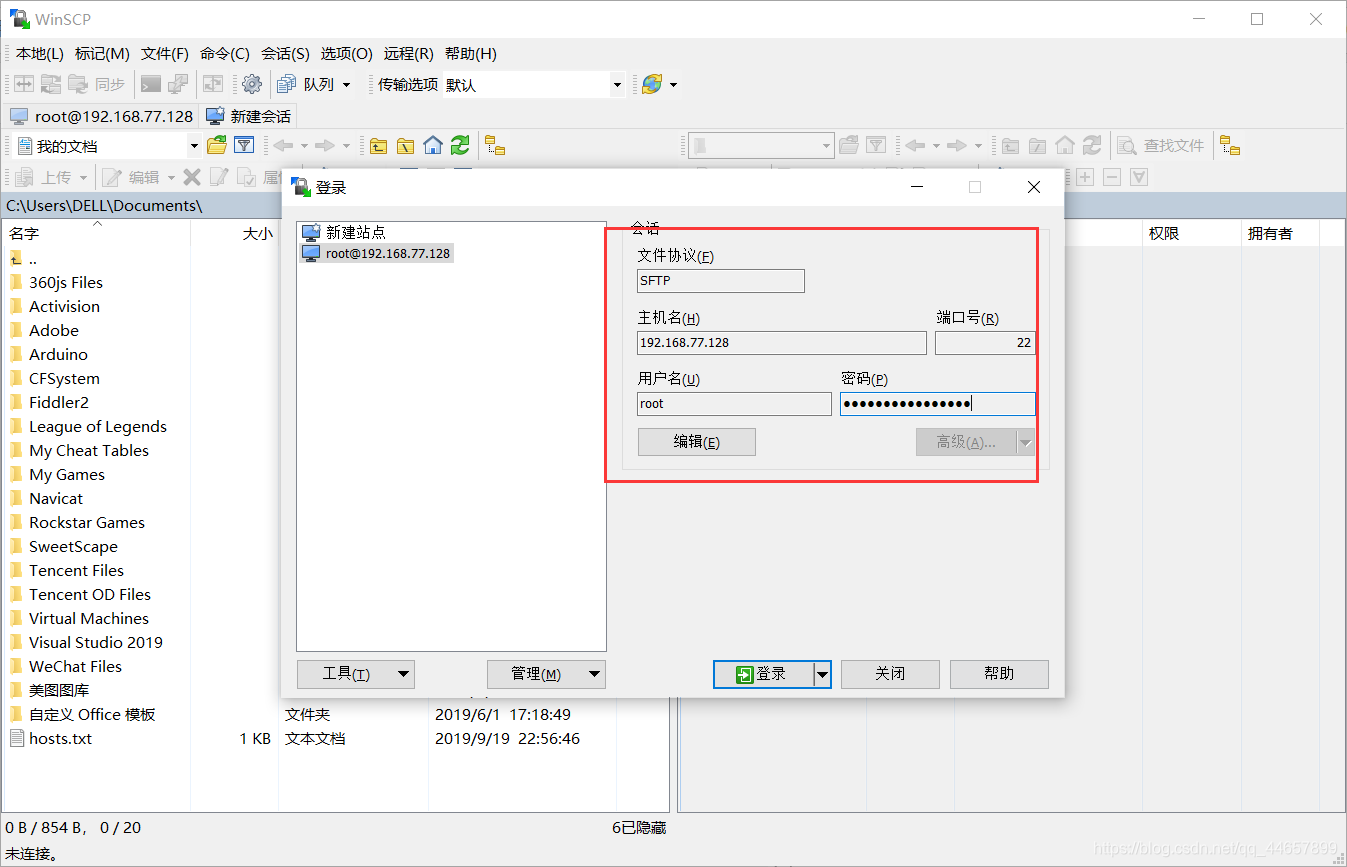
Task: Click the remote panel filter icon
Action: click(876, 146)
